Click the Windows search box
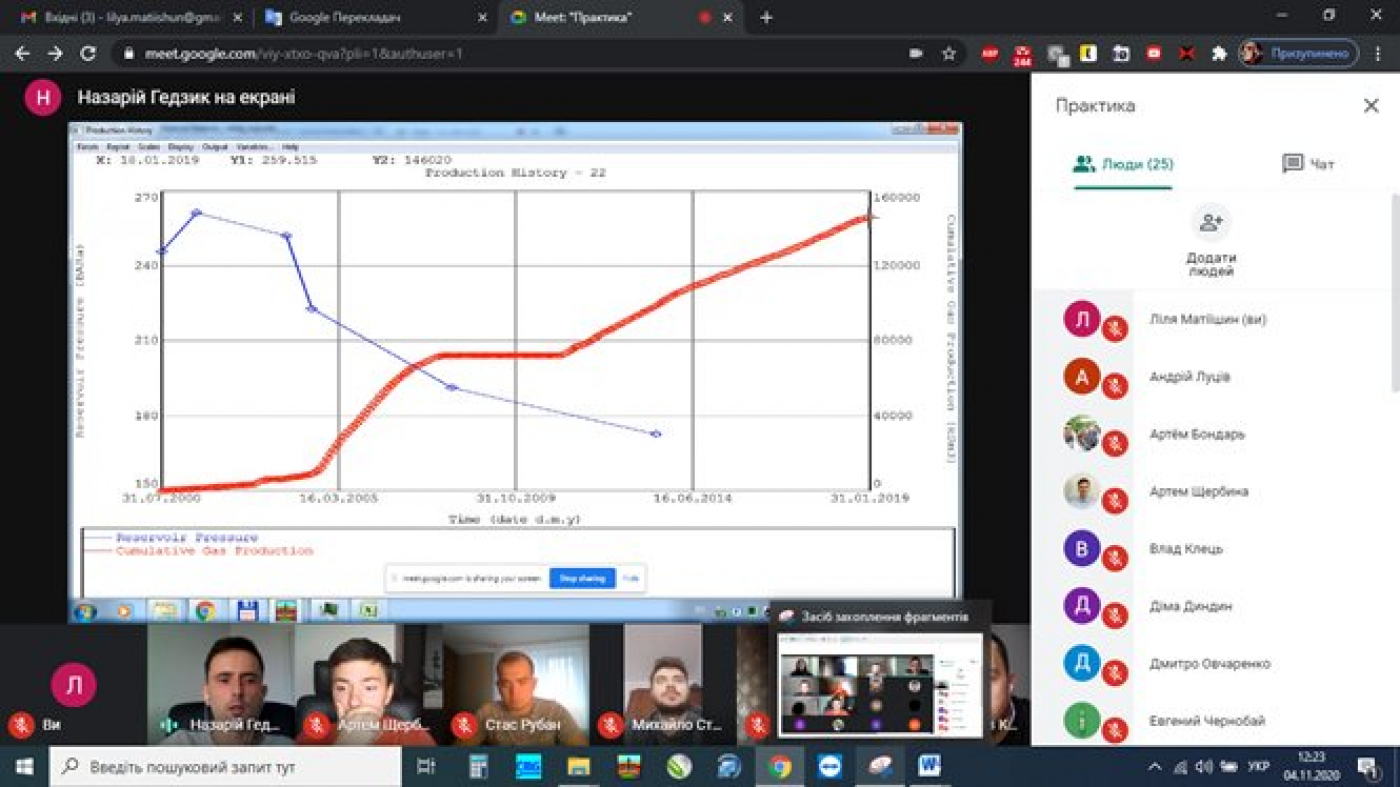The image size is (1400, 787). point(225,767)
